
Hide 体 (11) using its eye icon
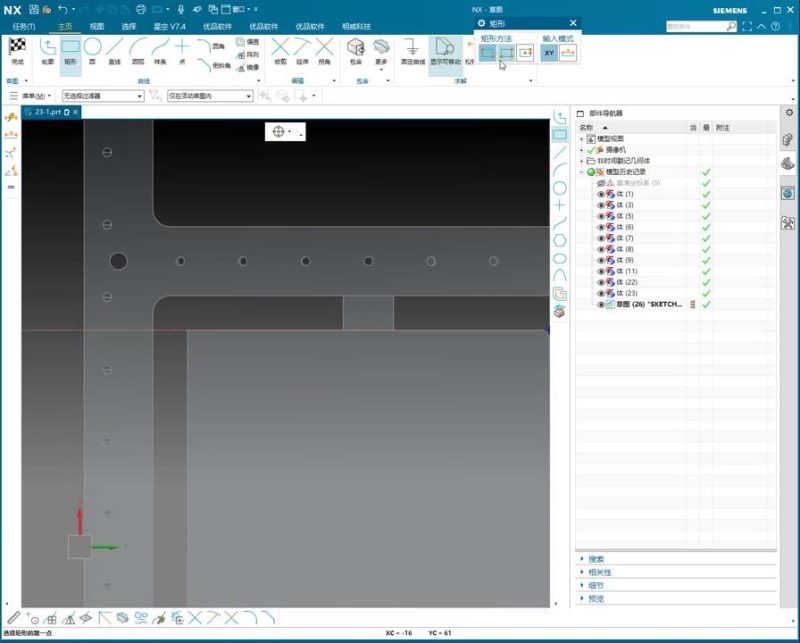click(x=601, y=271)
